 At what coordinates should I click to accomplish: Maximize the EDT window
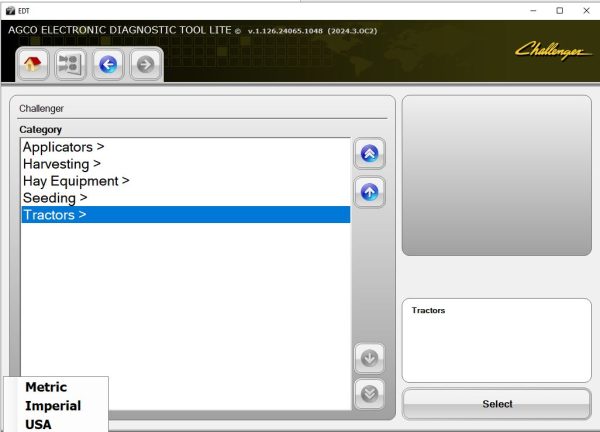(x=559, y=10)
